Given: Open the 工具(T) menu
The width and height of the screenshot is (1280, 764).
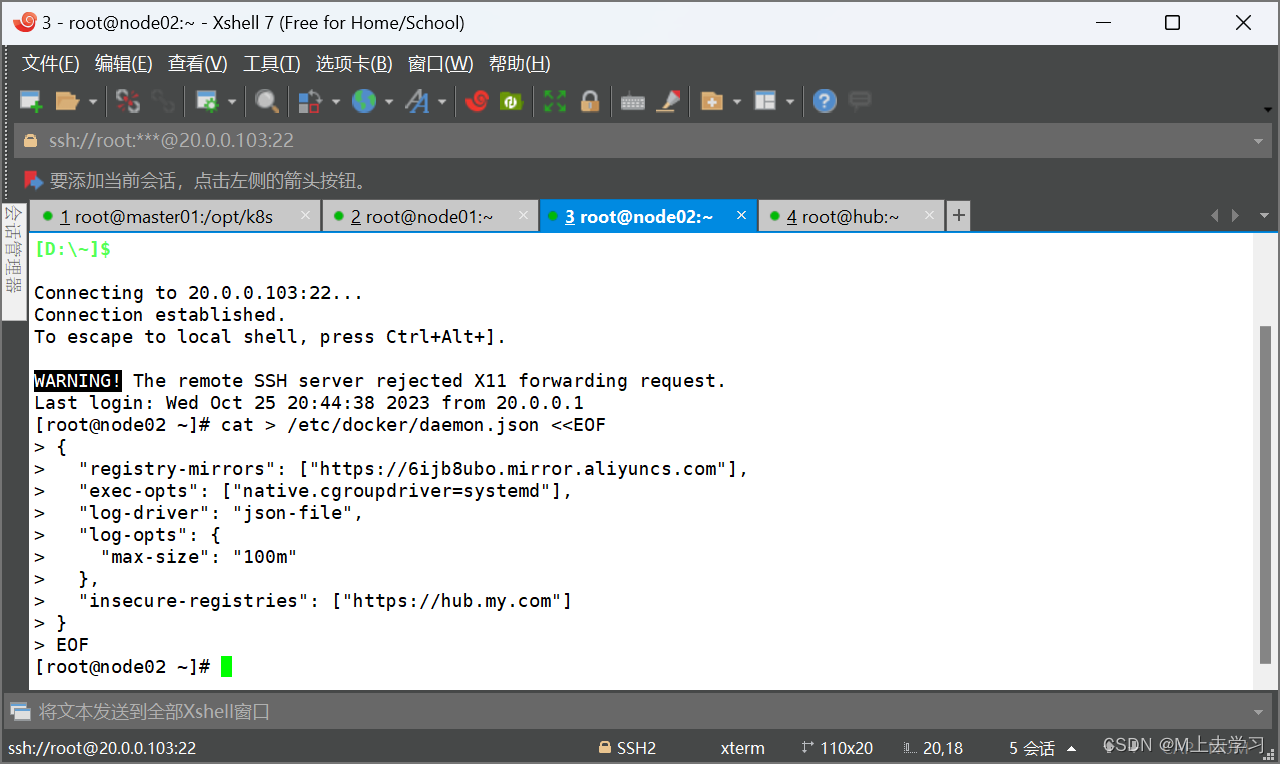Looking at the screenshot, I should click(272, 64).
